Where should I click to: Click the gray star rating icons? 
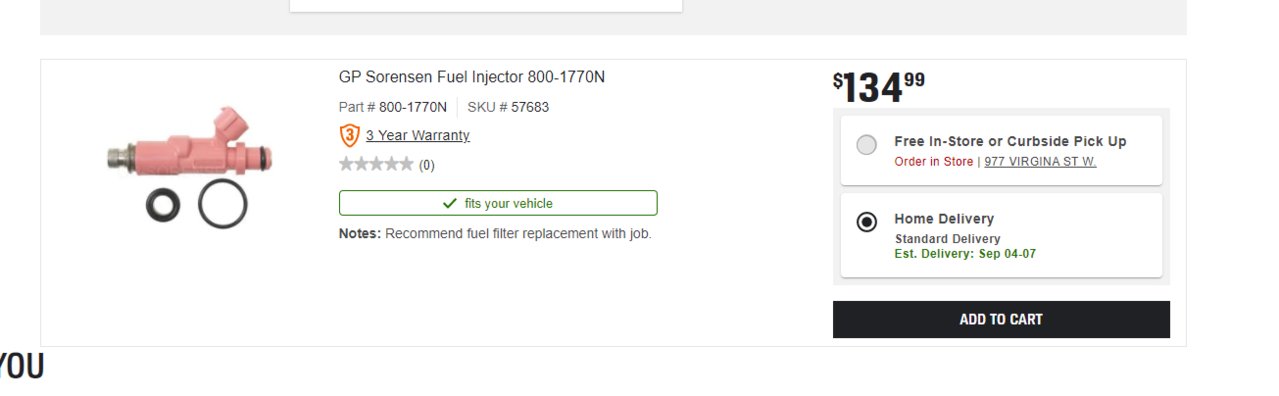[376, 165]
